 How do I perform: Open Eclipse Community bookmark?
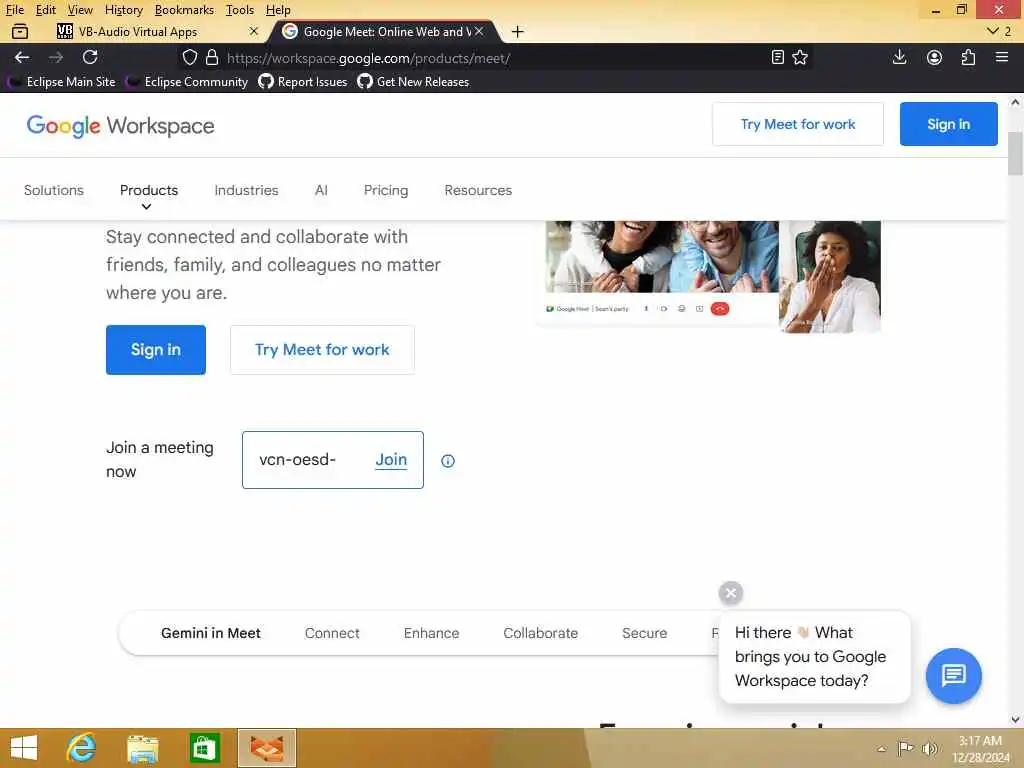click(x=187, y=82)
